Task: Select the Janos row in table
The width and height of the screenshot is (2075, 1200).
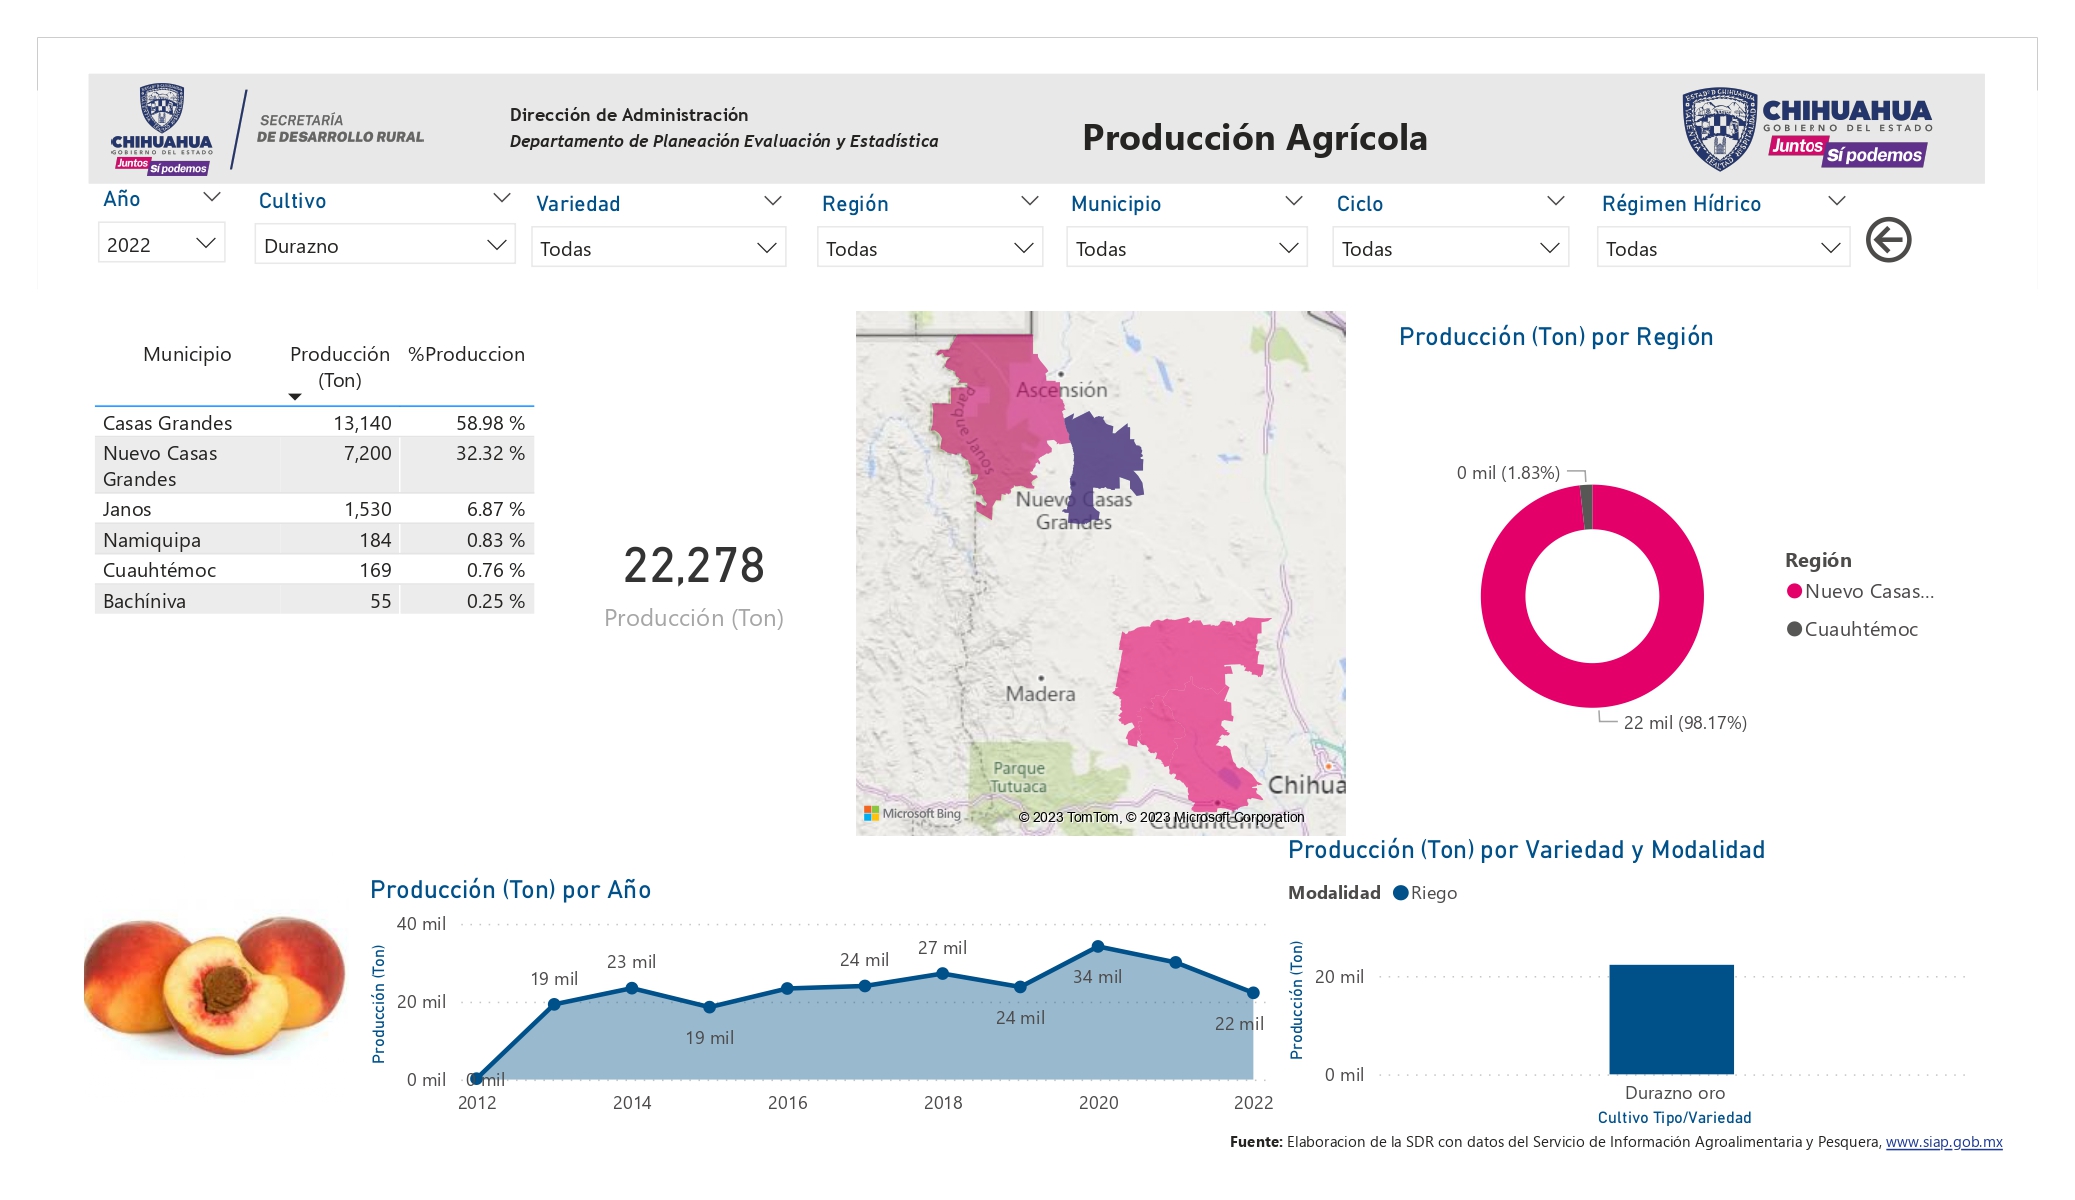Action: coord(314,509)
